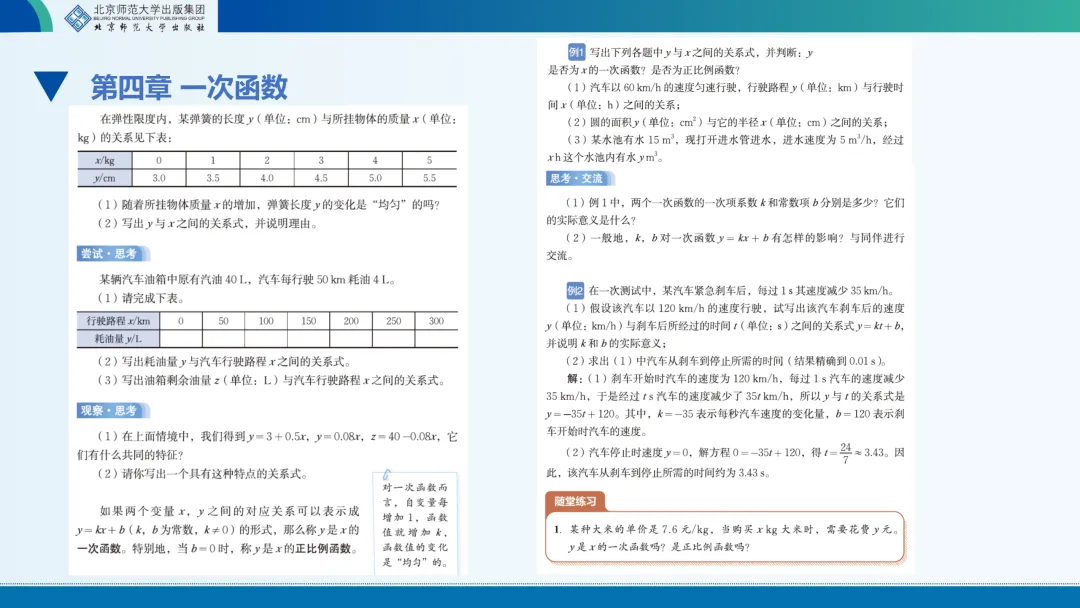Click the 5.5 cell in the spring table
The width and height of the screenshot is (1080, 608).
point(429,178)
